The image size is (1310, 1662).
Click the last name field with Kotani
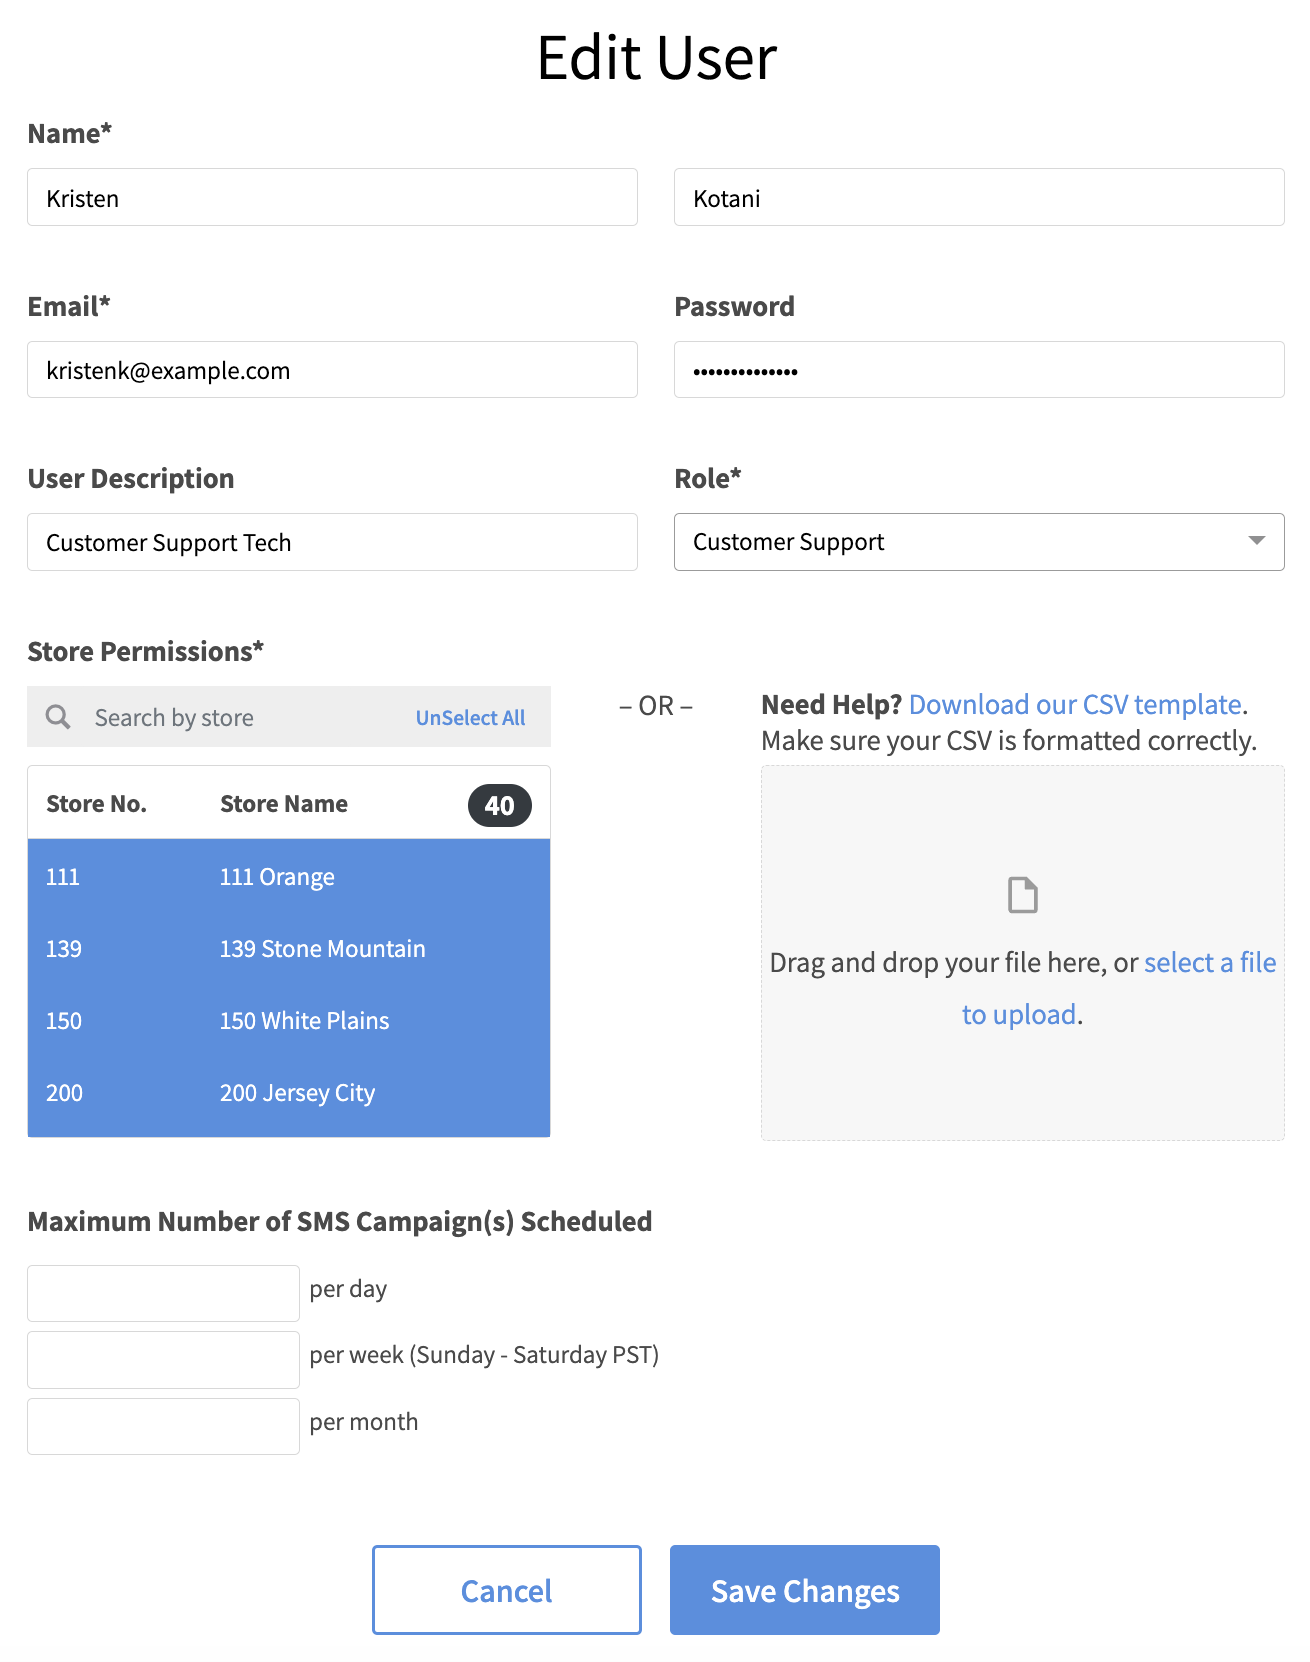(x=978, y=198)
